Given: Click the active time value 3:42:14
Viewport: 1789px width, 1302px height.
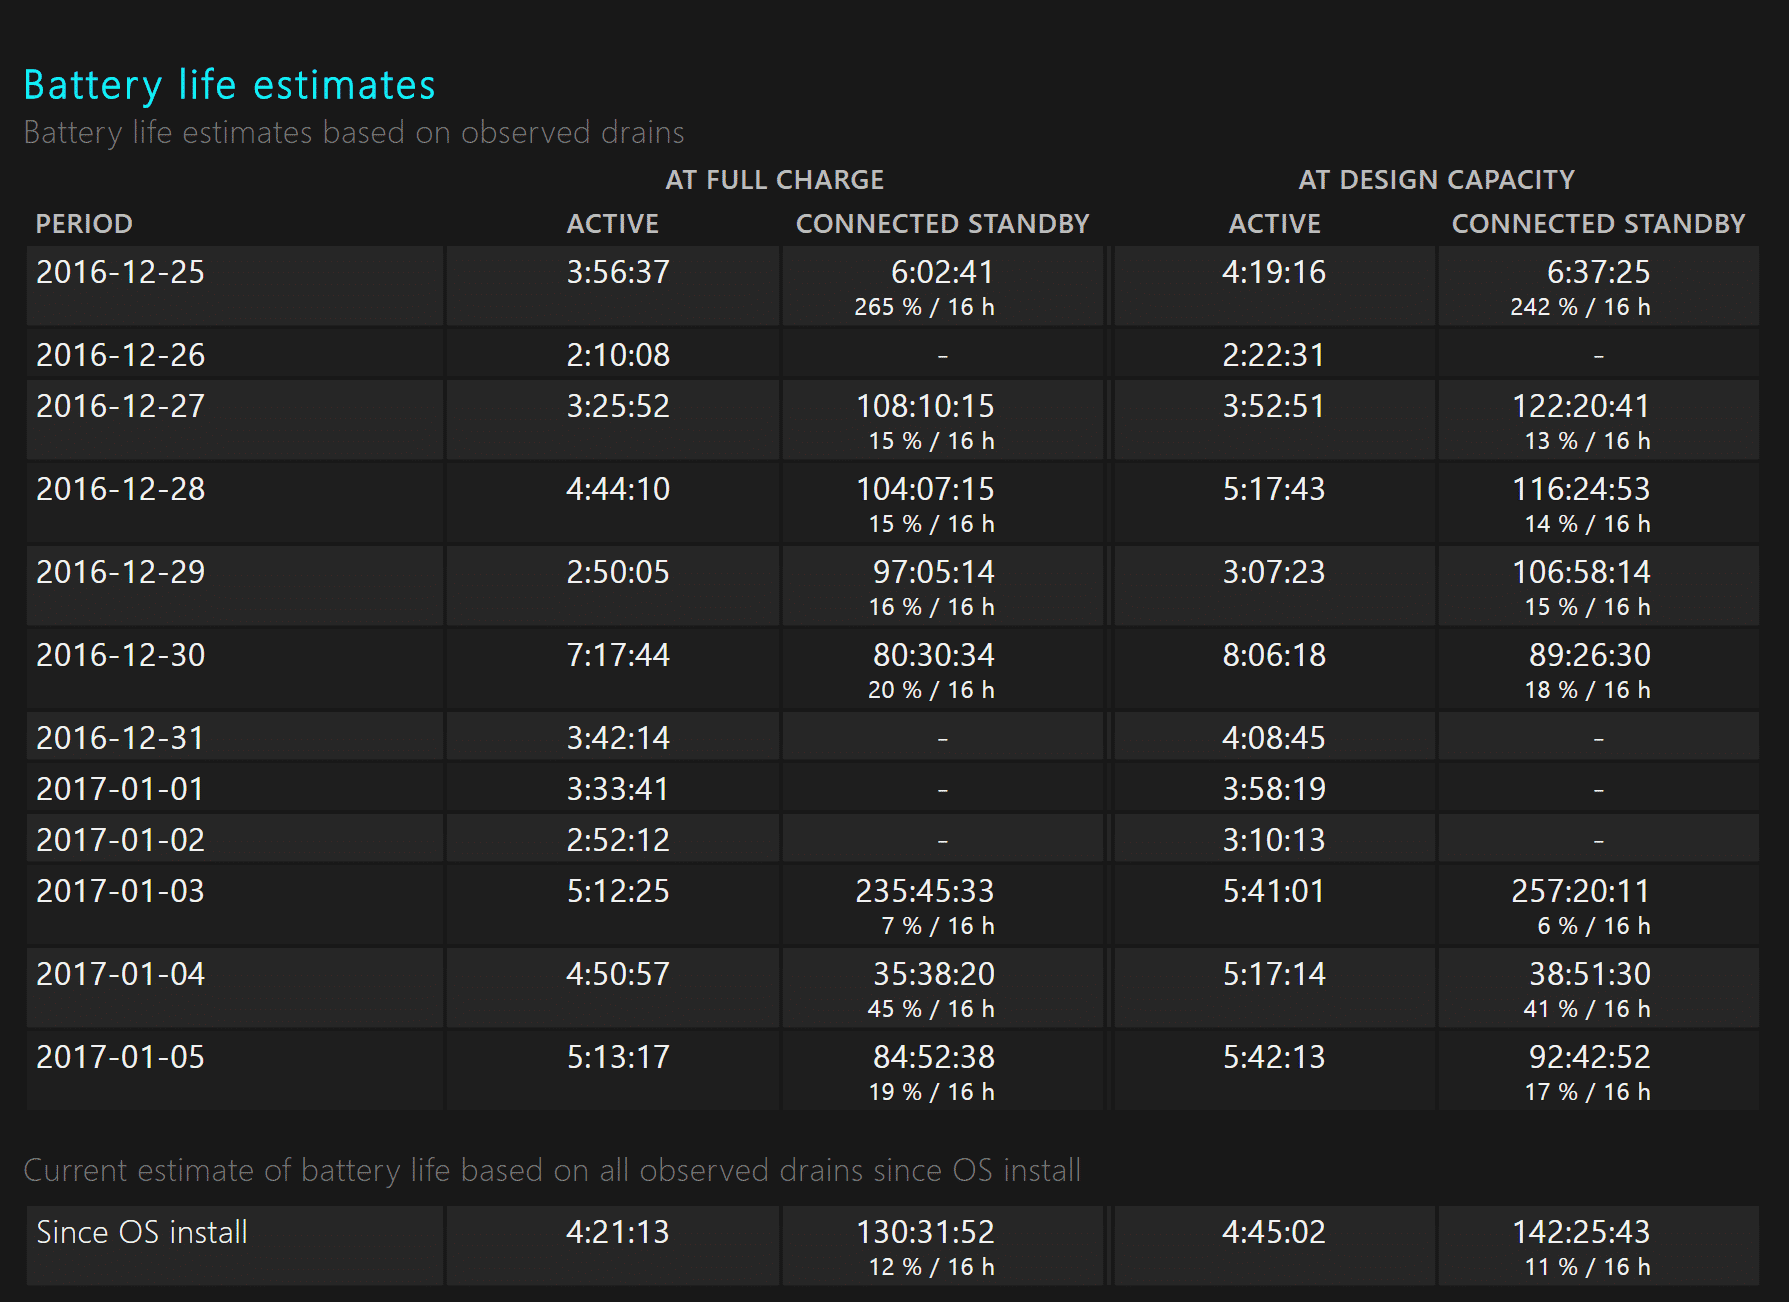Looking at the screenshot, I should click(618, 738).
